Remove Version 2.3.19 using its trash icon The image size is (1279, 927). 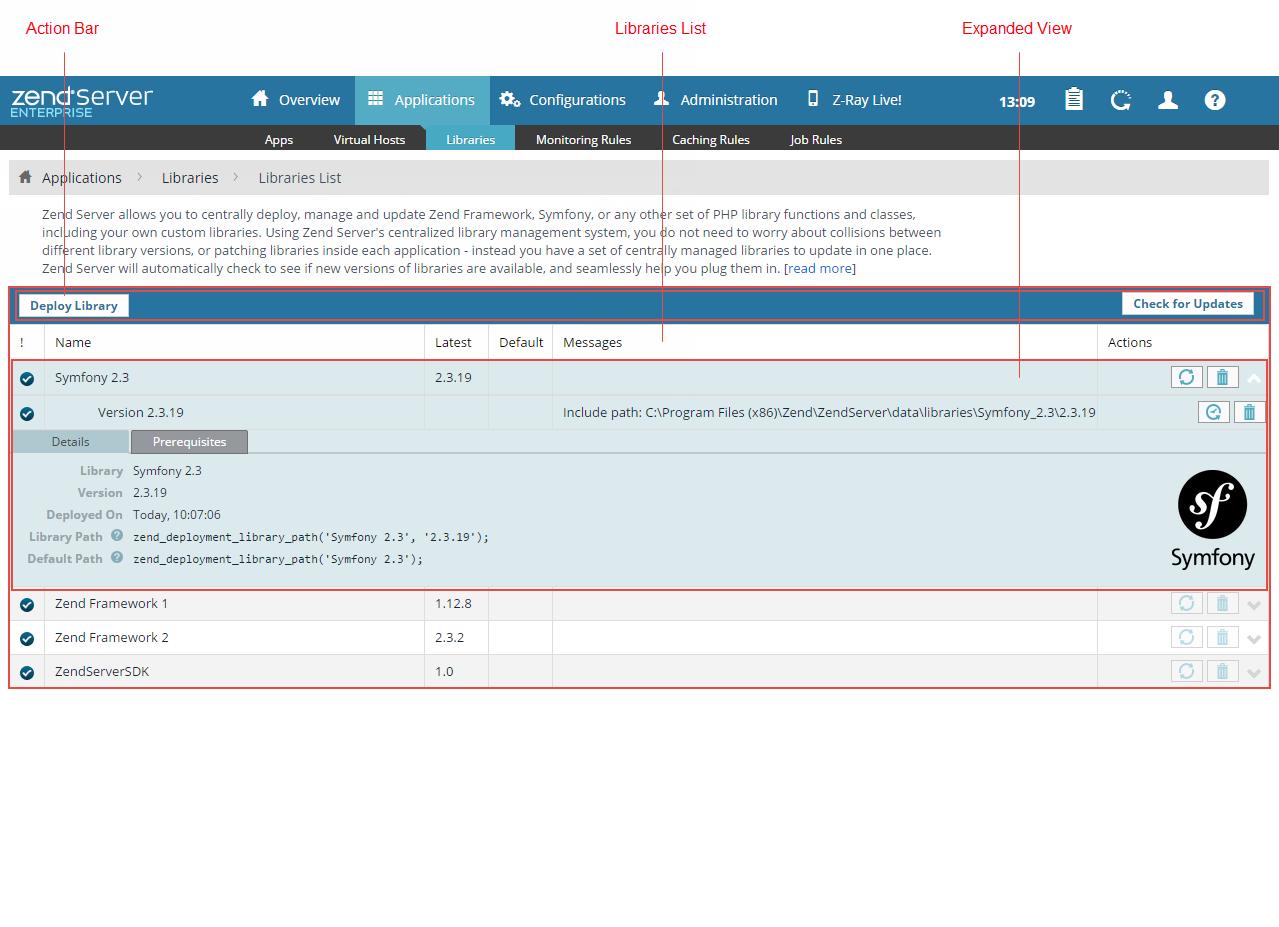1249,412
